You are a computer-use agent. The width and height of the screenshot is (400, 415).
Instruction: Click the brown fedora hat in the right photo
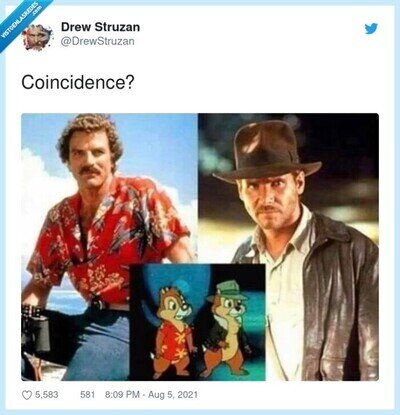pos(267,152)
